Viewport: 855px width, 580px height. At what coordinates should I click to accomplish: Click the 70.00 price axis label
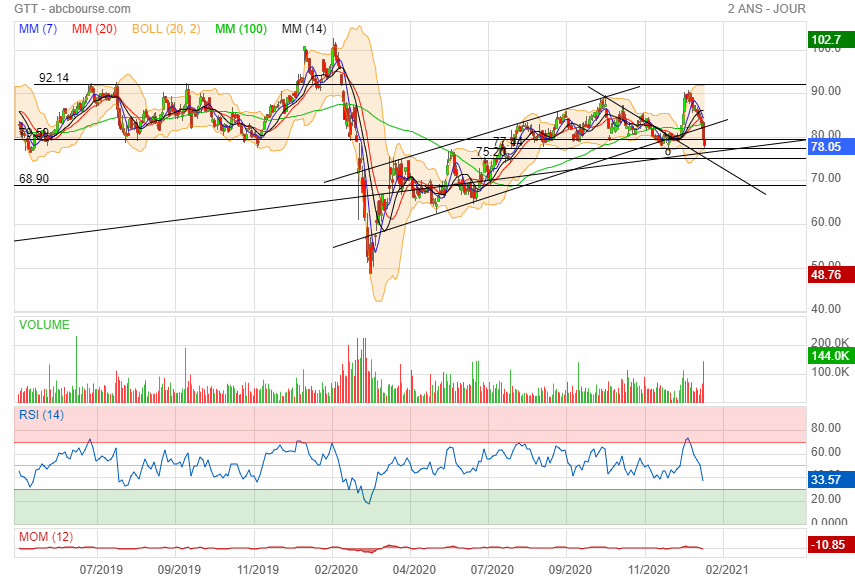826,178
